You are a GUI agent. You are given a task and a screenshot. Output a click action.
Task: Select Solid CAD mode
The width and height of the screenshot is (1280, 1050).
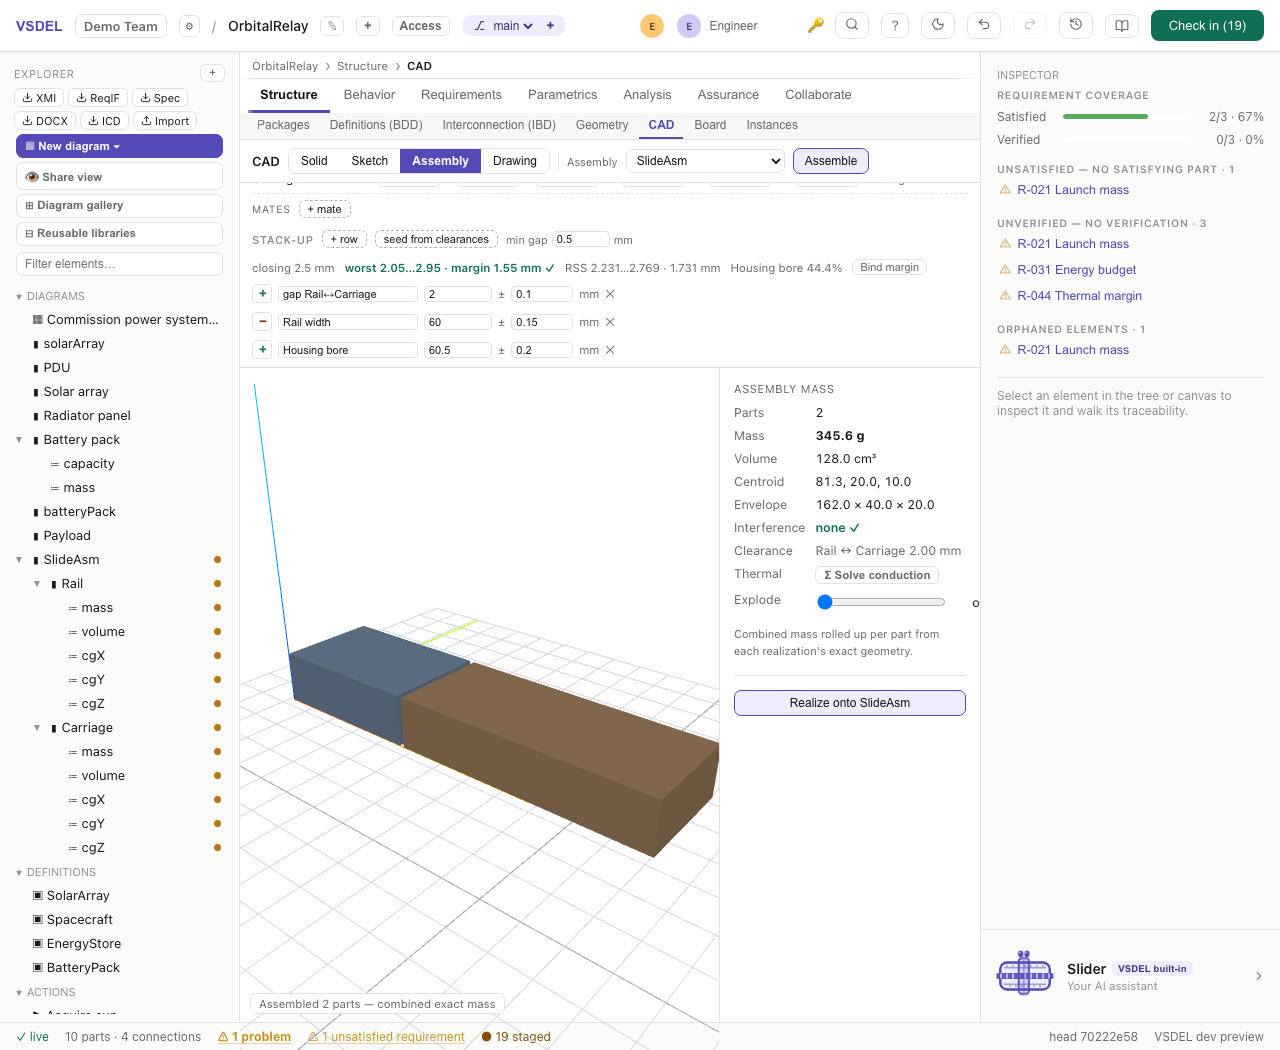[x=314, y=161]
